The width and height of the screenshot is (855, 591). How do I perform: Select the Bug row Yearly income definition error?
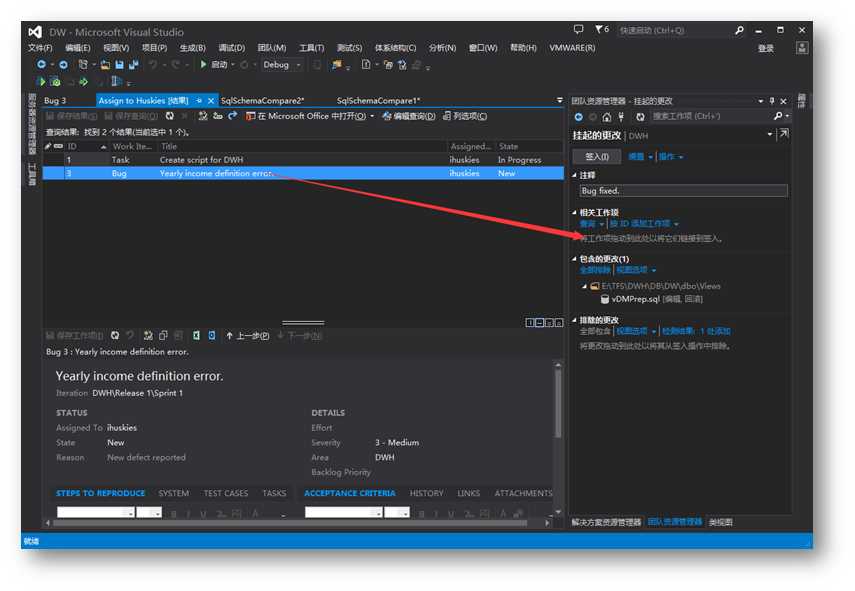303,173
